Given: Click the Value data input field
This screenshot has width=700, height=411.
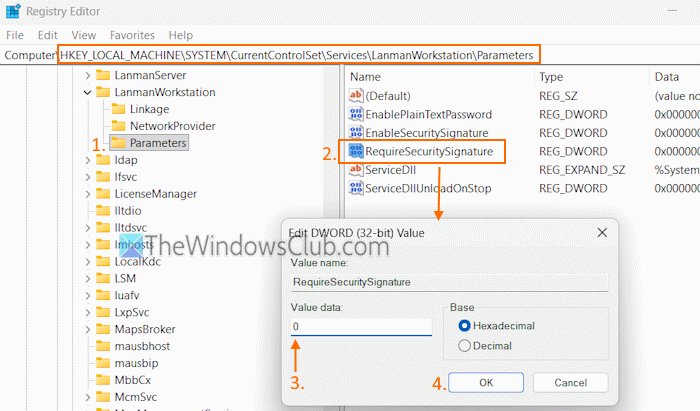Looking at the screenshot, I should 361,327.
